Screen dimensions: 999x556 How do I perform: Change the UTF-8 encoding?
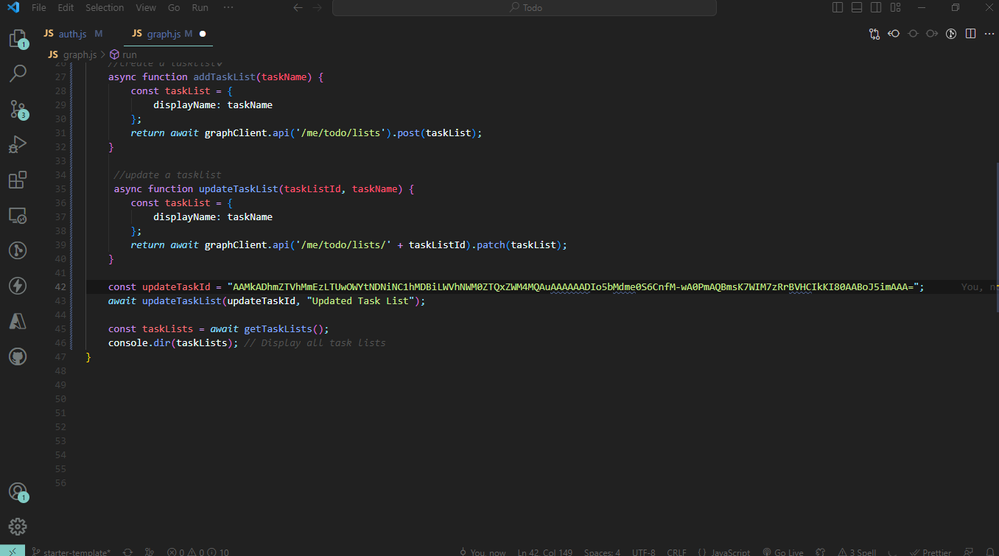click(643, 552)
